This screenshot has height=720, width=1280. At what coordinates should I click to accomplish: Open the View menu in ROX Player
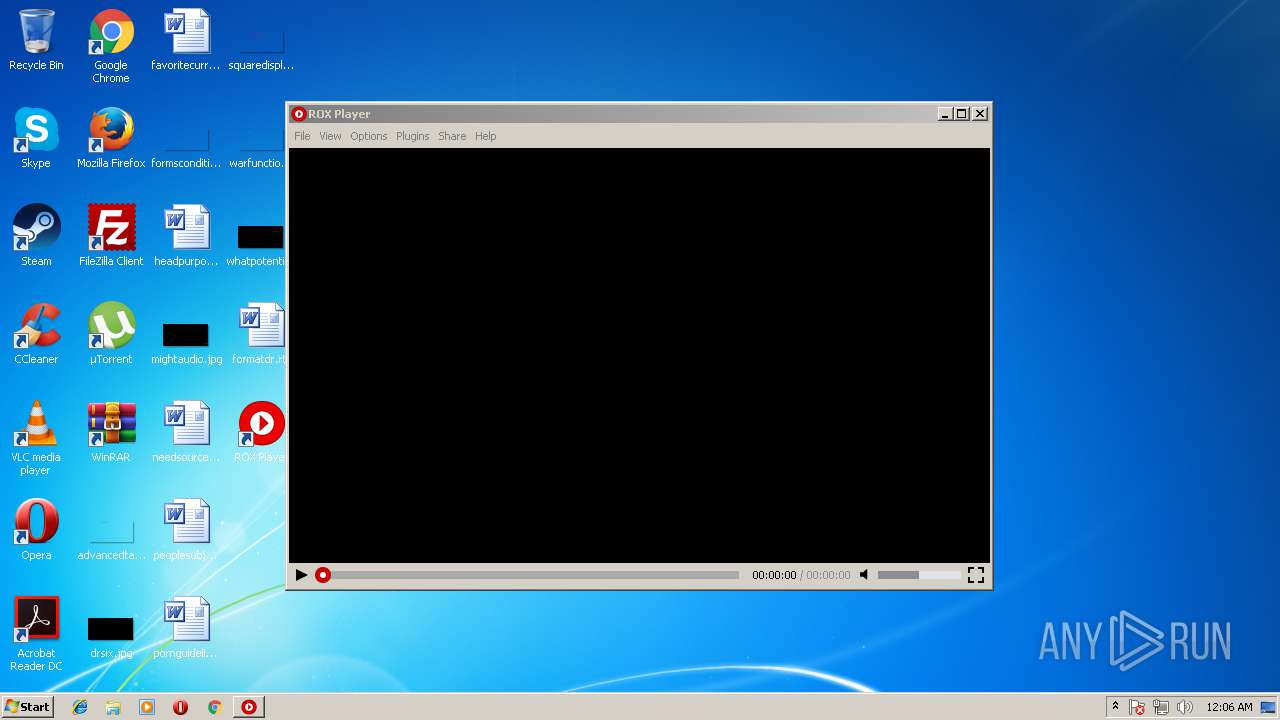(330, 136)
